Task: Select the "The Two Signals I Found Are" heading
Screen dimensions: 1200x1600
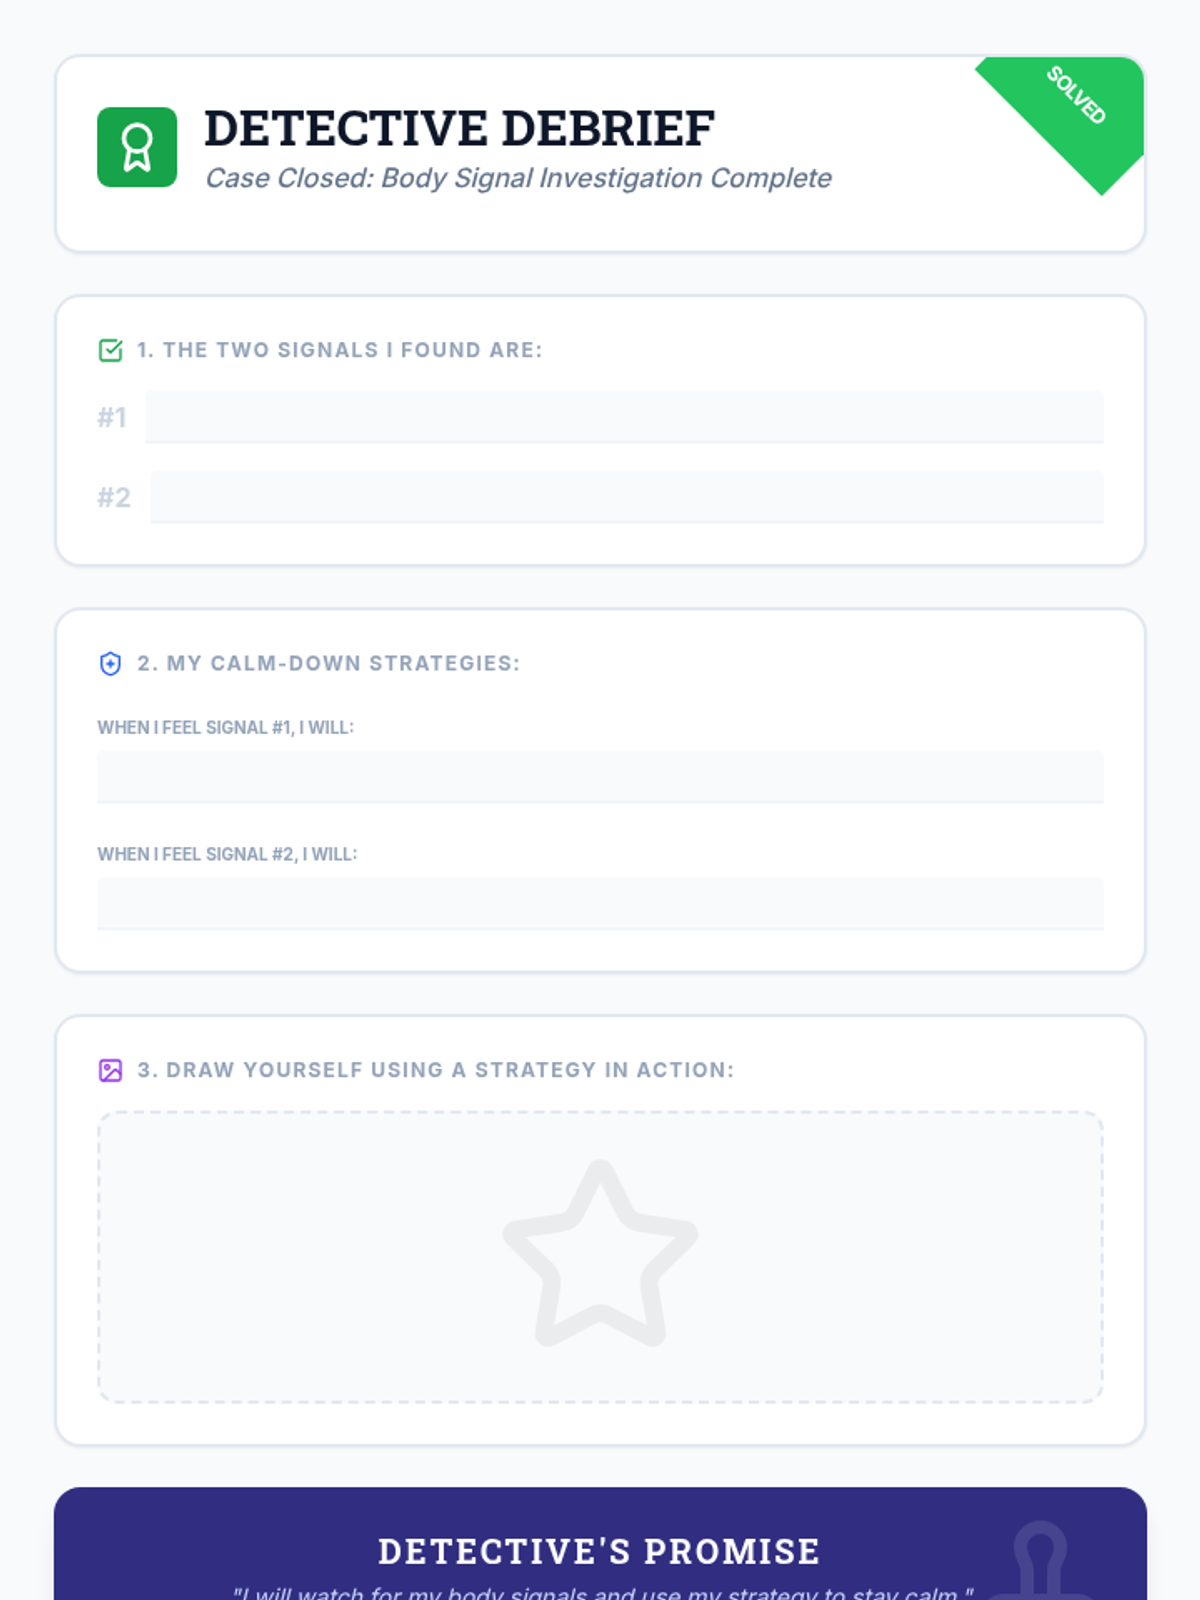Action: coord(339,350)
